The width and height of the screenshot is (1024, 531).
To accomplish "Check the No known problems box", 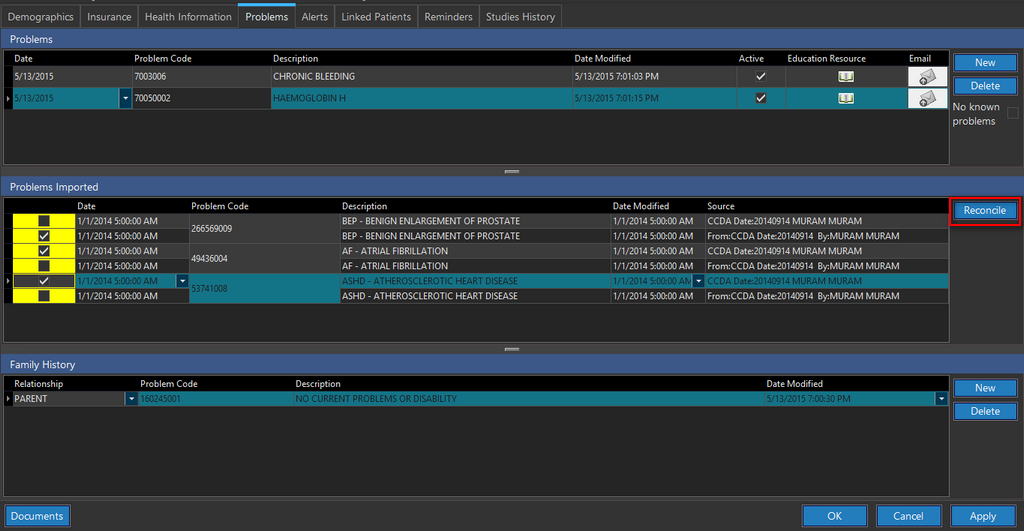I will 1013,113.
